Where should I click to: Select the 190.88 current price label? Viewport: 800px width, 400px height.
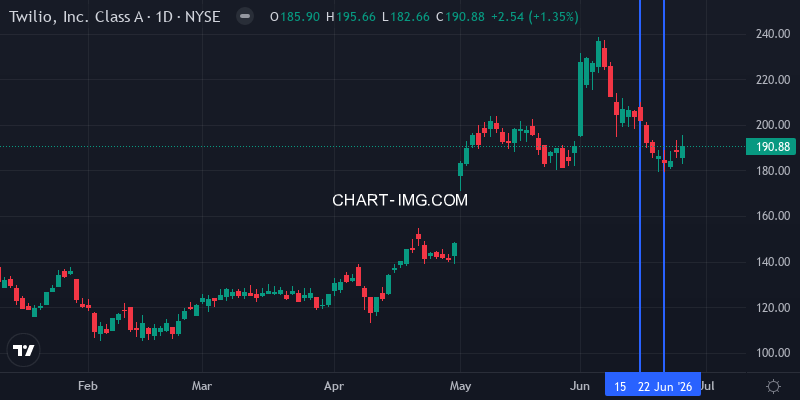coord(770,147)
